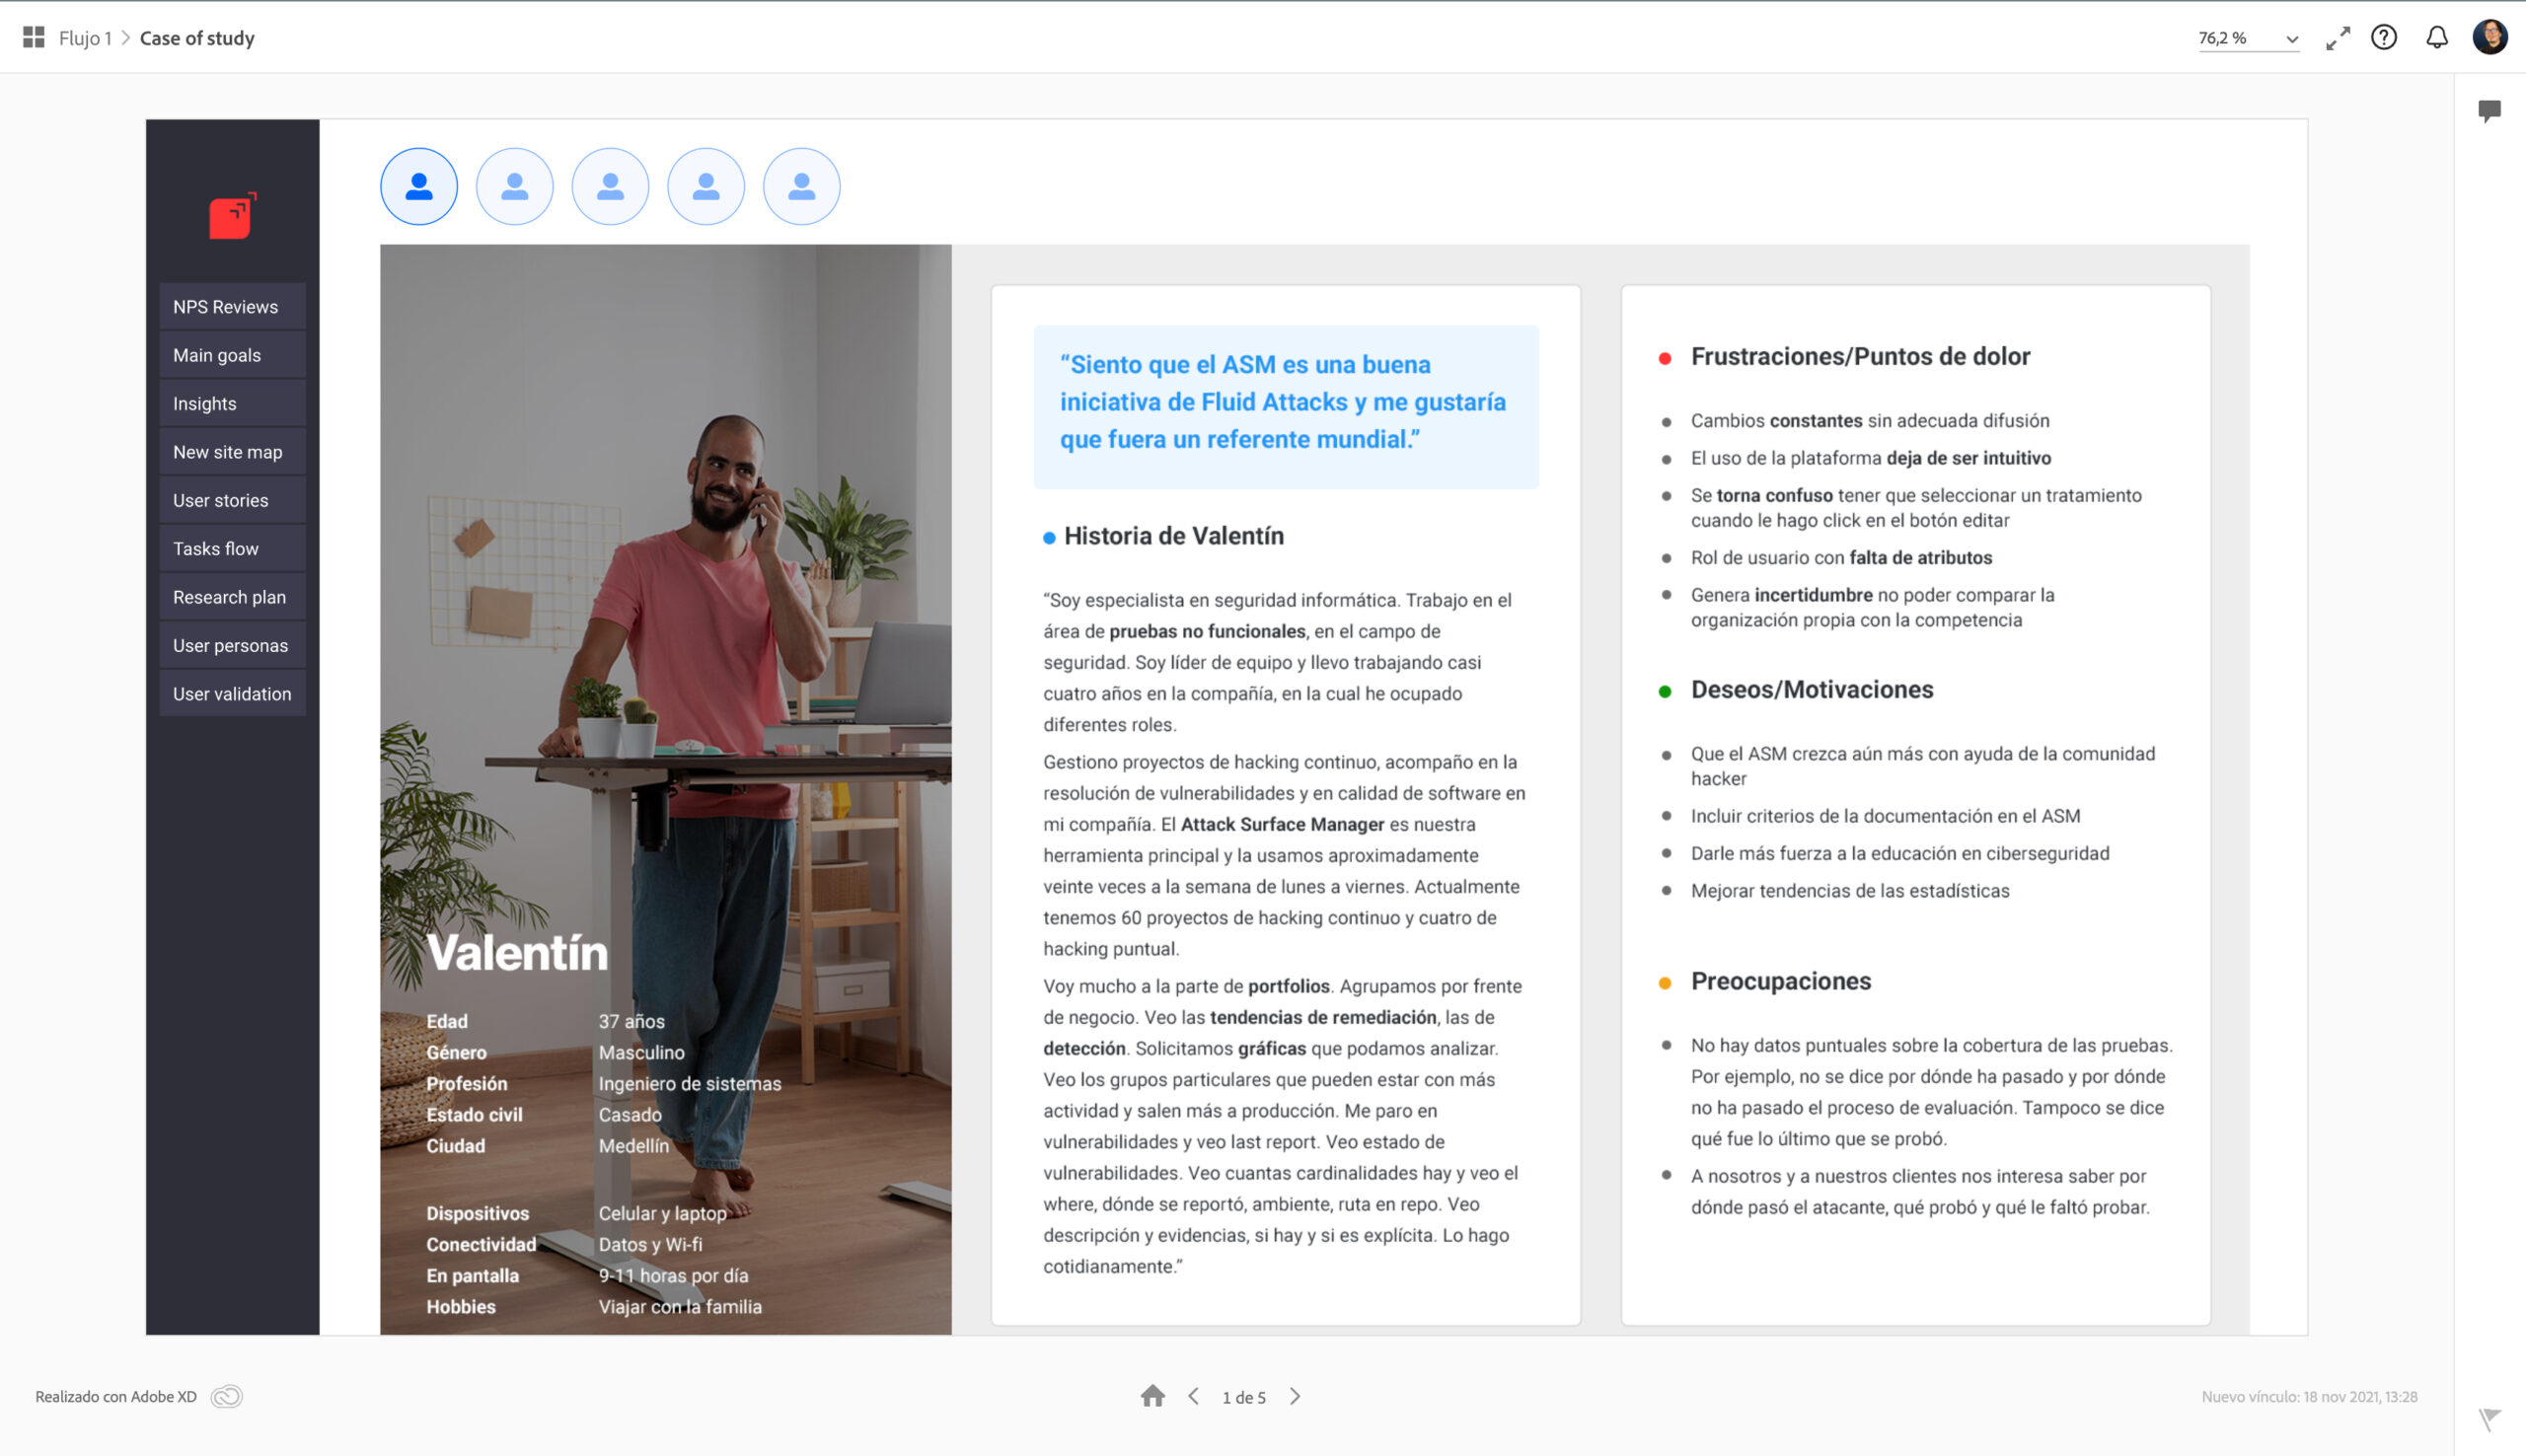Click the Flujo 1 breadcrumb link

tap(85, 38)
